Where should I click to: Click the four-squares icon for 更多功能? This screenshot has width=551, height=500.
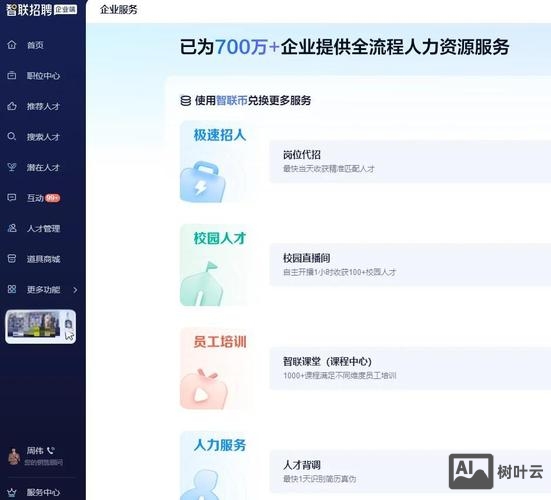click(12, 289)
